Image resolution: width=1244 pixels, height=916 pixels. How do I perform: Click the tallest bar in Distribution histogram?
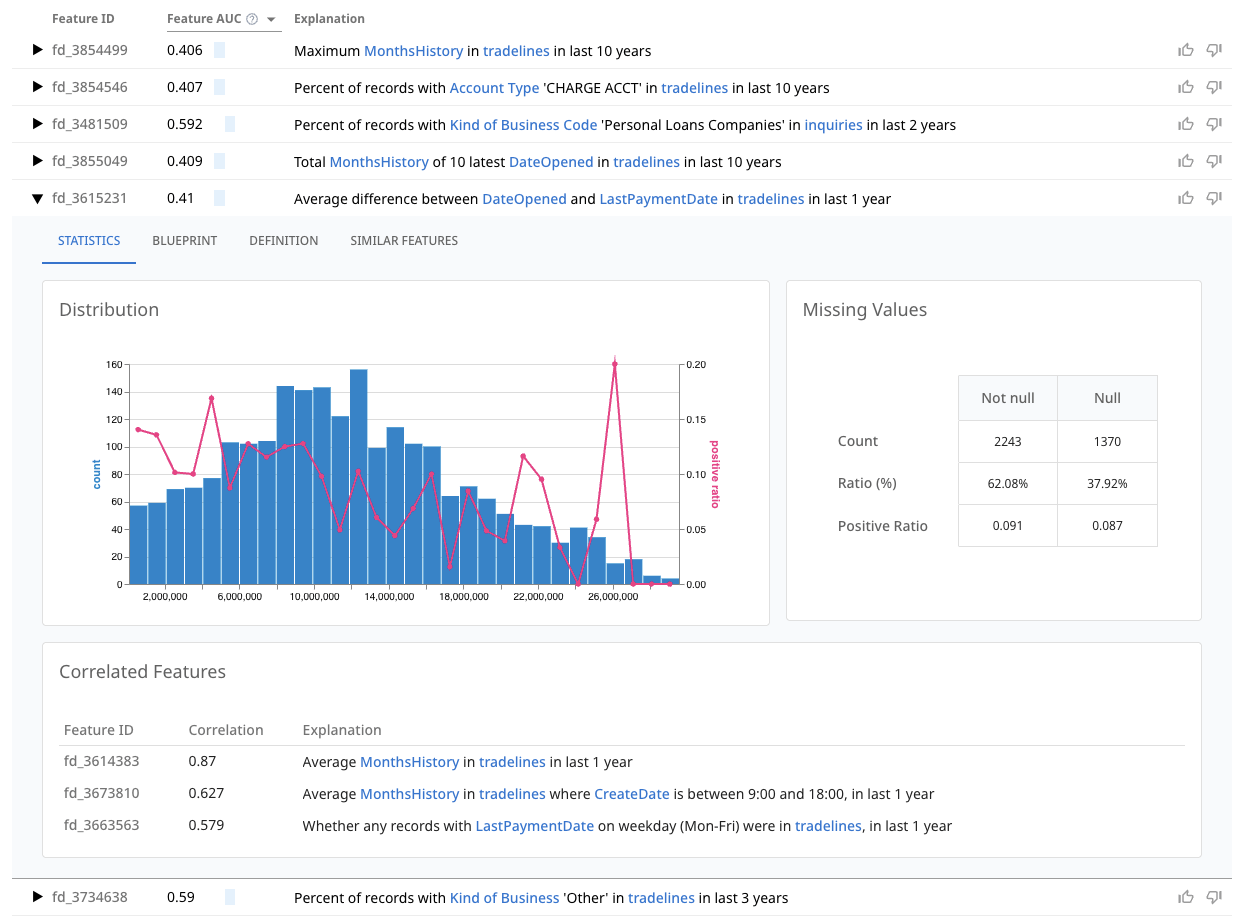tap(357, 470)
